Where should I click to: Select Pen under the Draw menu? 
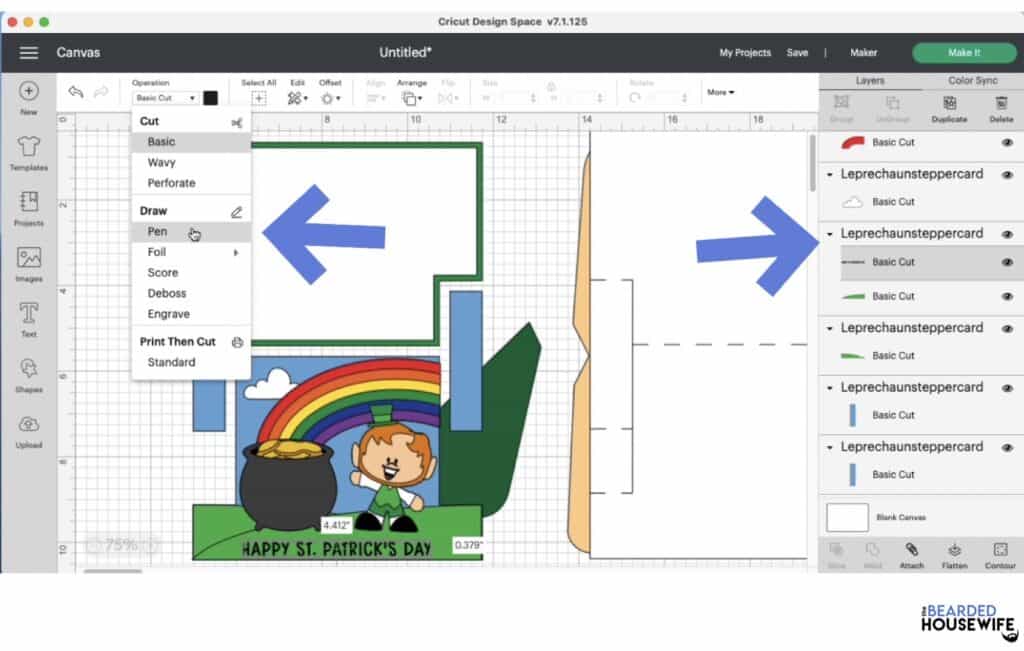point(157,231)
